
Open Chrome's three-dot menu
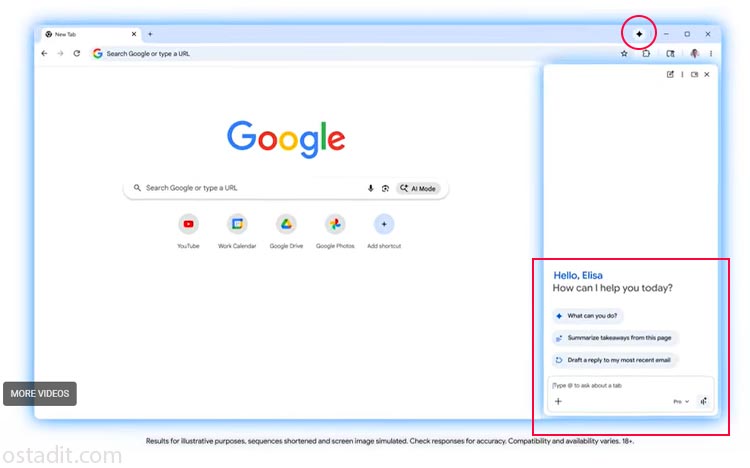[711, 54]
